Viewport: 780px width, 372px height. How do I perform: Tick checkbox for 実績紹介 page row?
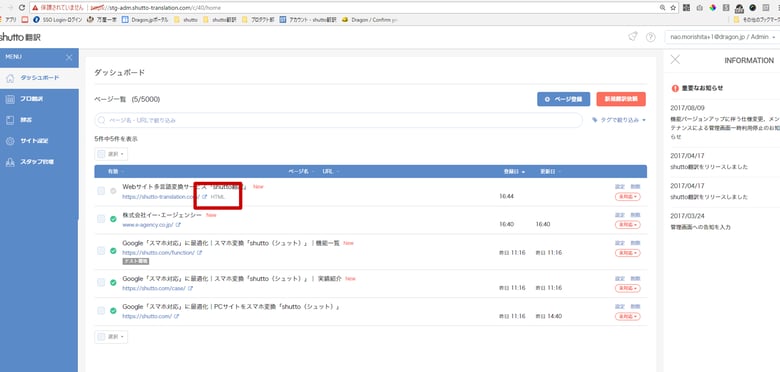101,282
